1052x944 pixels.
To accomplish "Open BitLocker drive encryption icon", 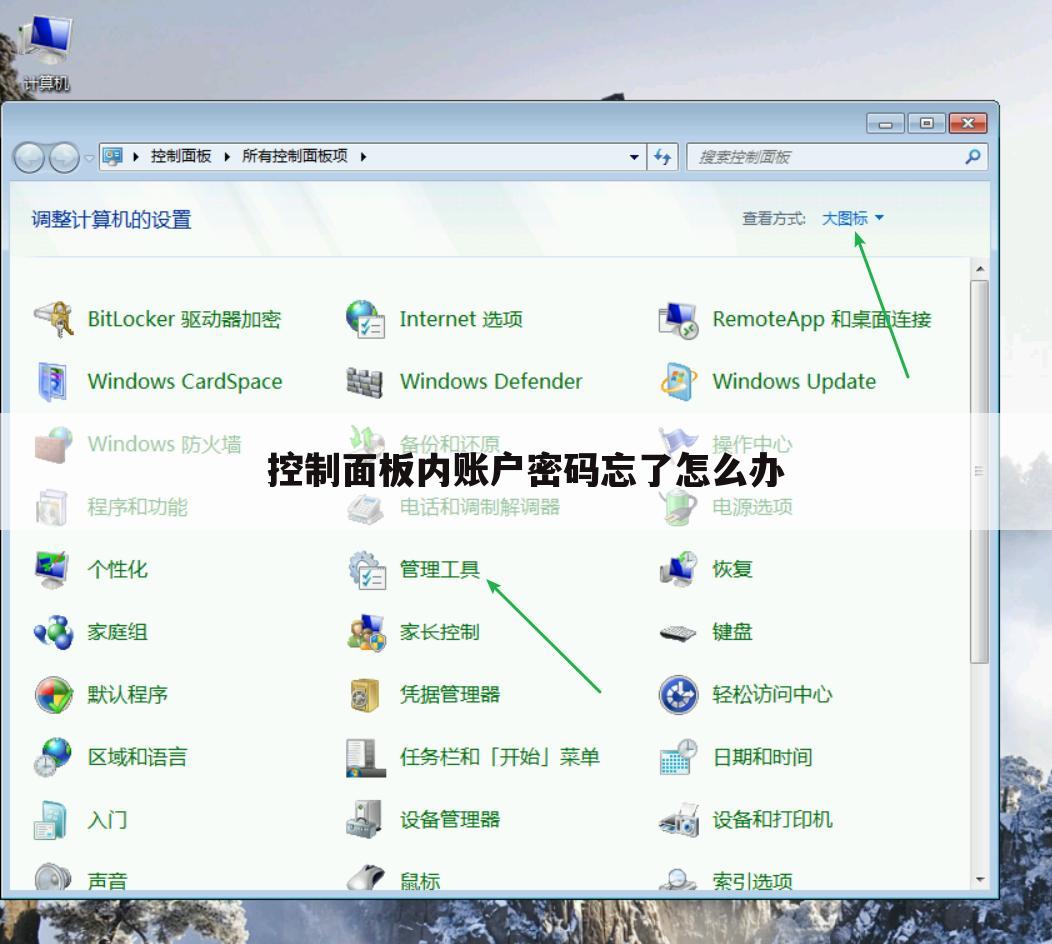I will point(54,319).
